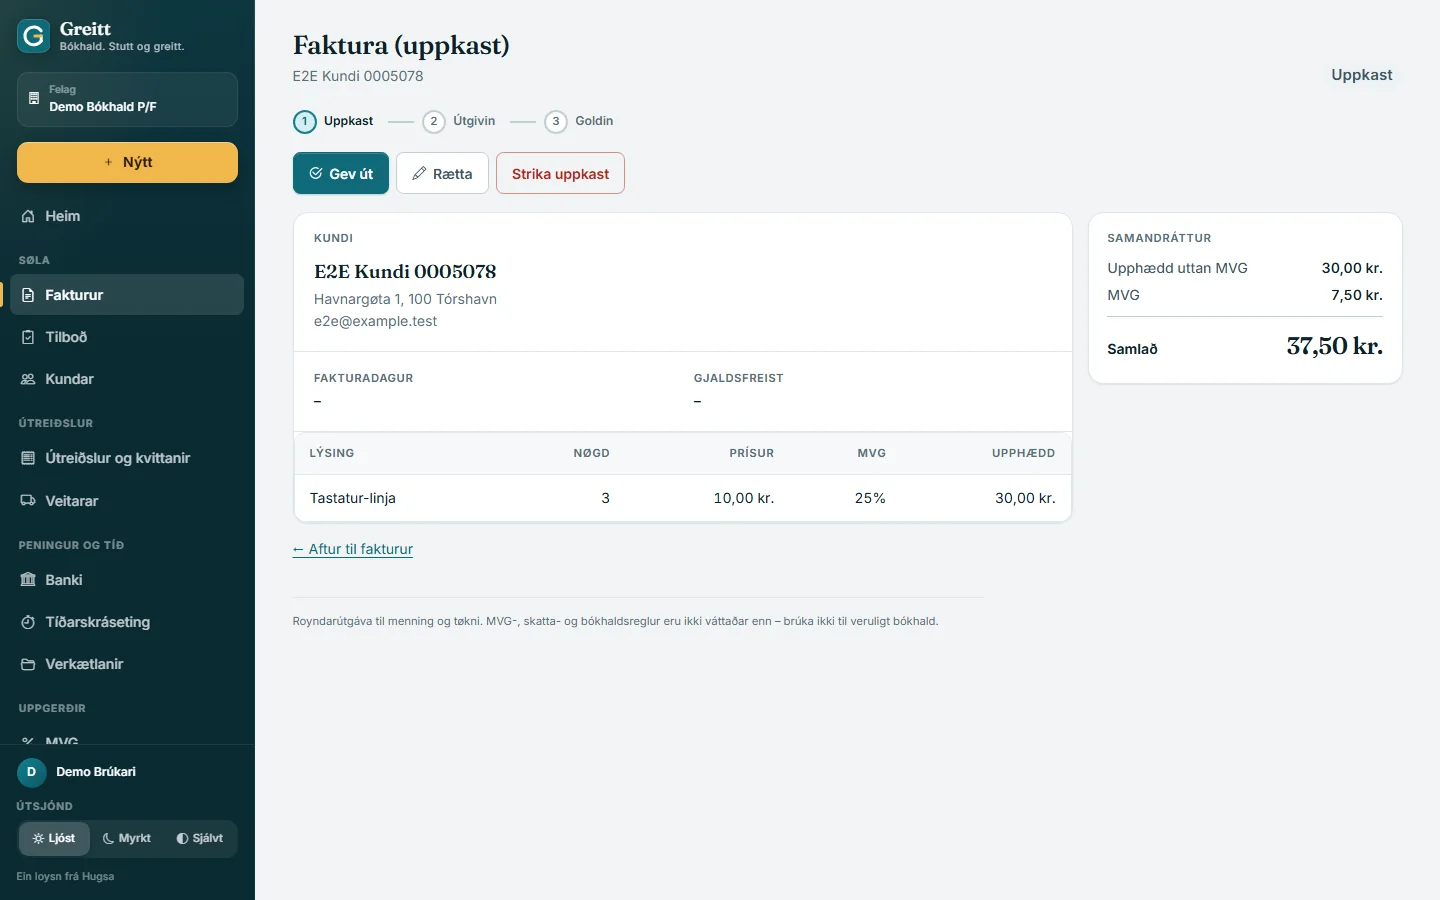Click customer name E2E Kundi 0005078 heading
1440x900 pixels.
405,271
